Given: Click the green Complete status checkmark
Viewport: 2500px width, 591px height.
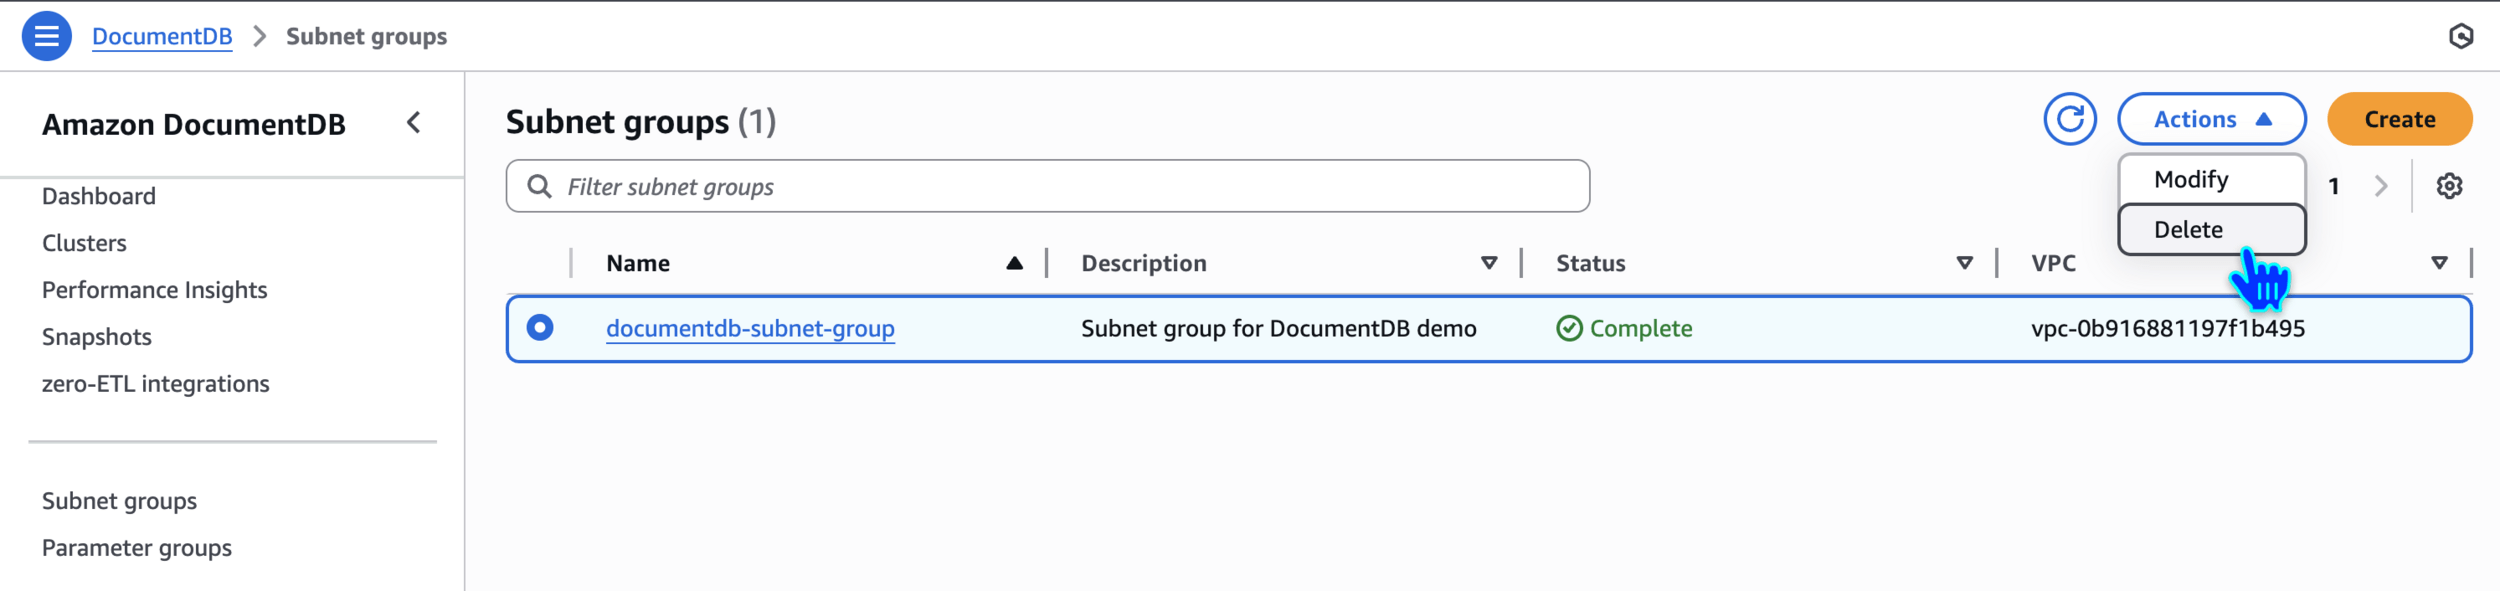Looking at the screenshot, I should pos(1569,328).
